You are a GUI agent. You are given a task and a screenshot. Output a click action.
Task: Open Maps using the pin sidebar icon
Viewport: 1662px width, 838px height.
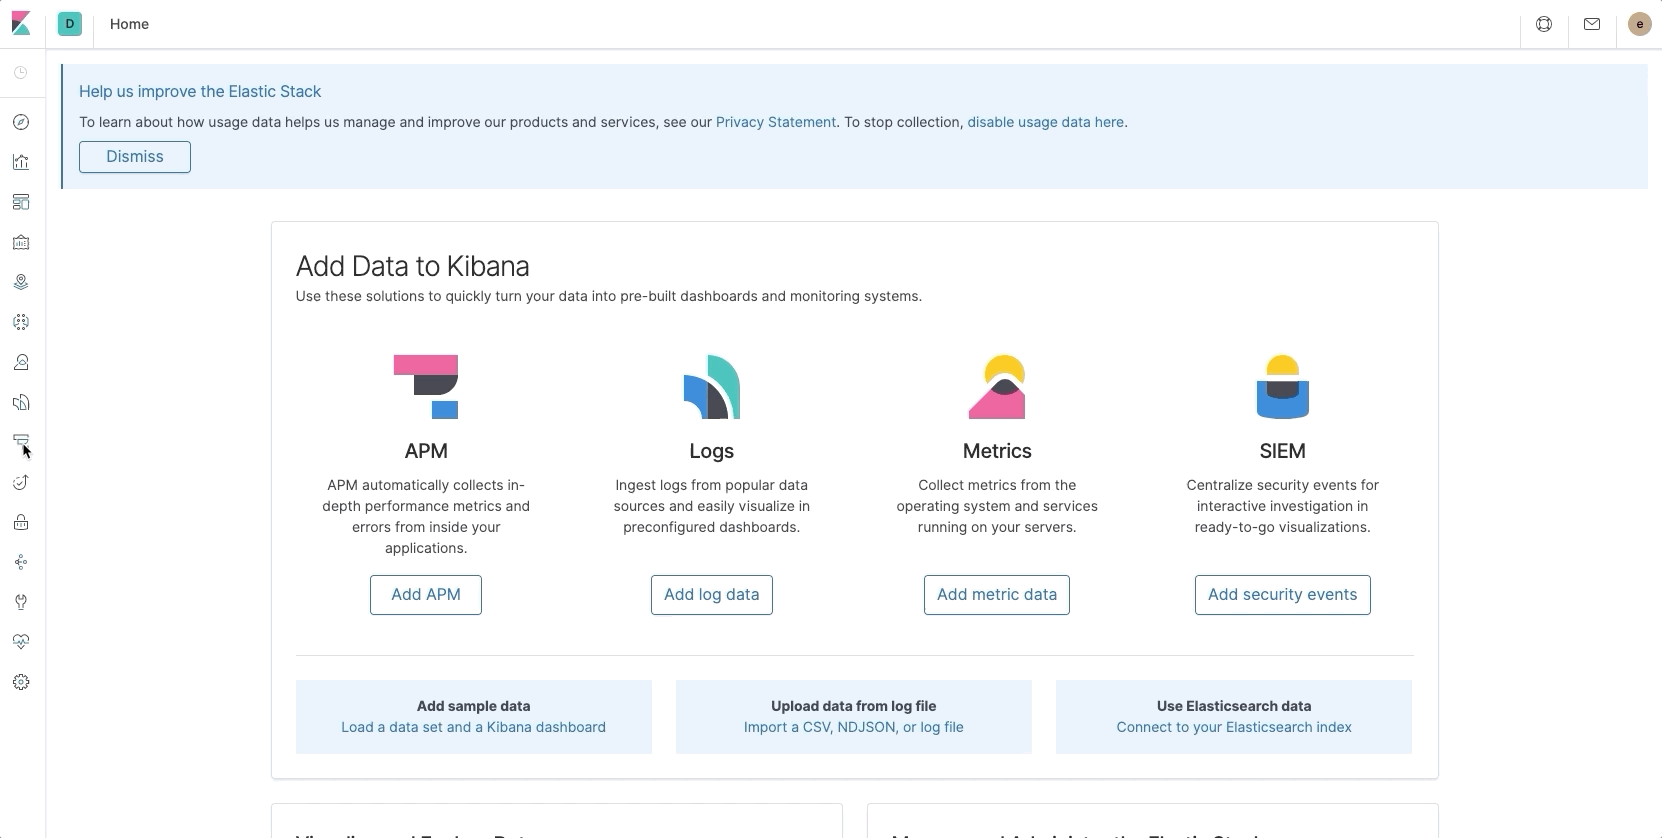pyautogui.click(x=21, y=282)
